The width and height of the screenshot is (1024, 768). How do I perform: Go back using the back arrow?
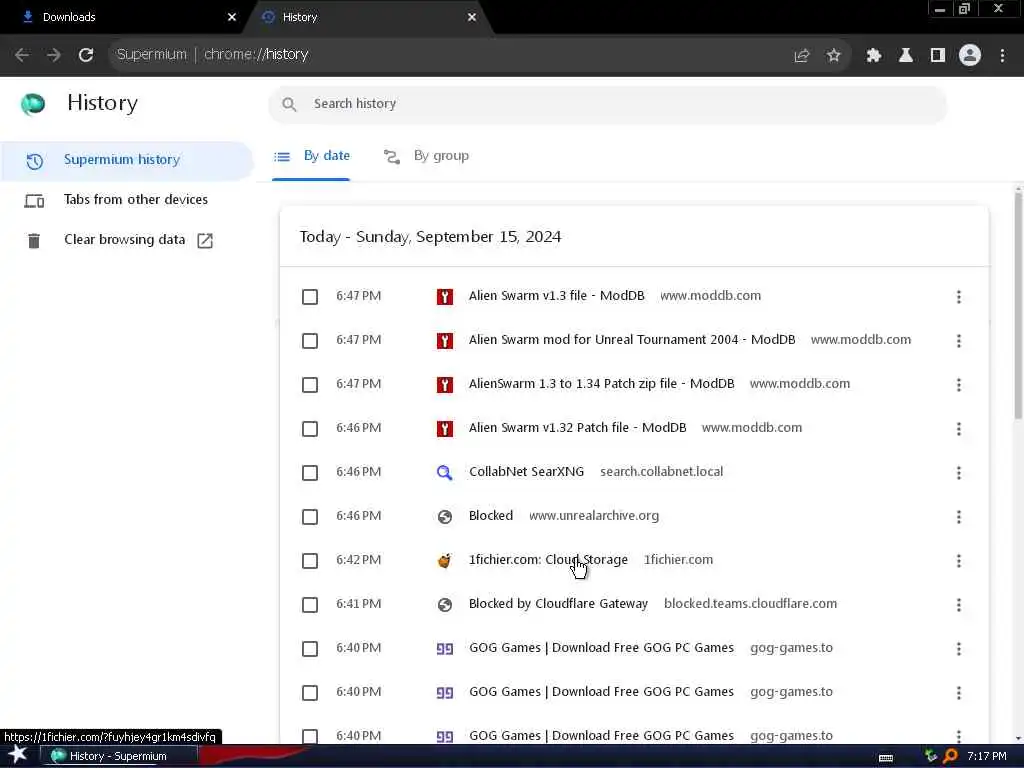pos(22,55)
